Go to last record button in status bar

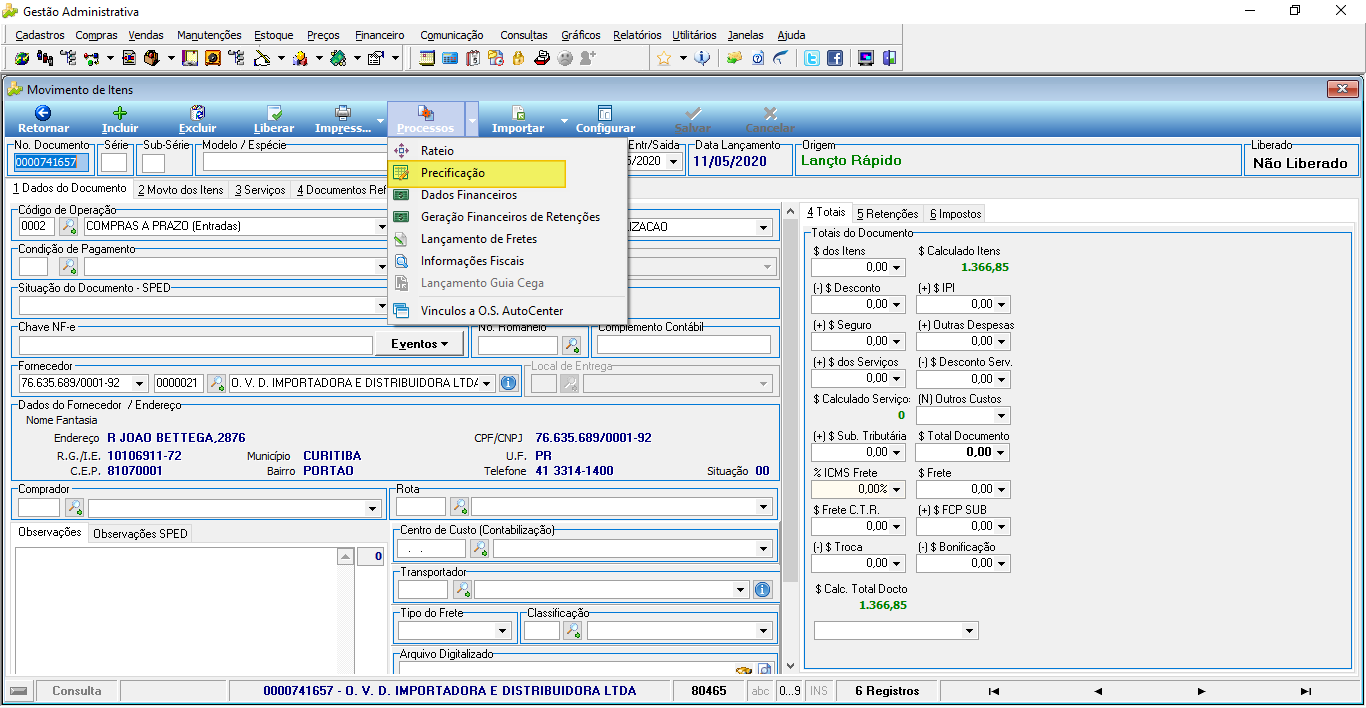point(1305,691)
